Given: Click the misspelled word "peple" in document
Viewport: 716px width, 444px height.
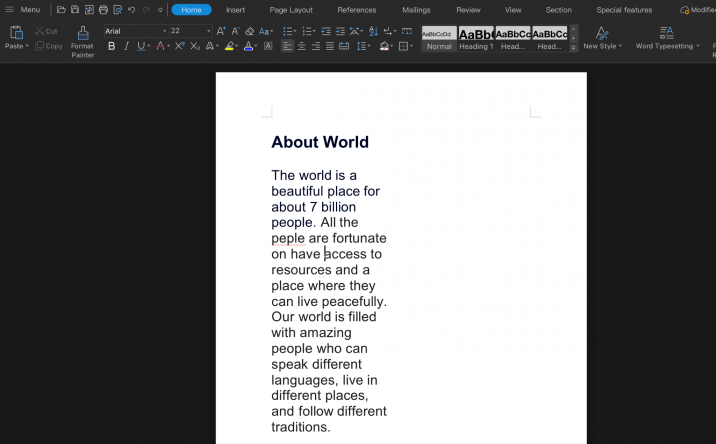Looking at the screenshot, I should coord(288,238).
